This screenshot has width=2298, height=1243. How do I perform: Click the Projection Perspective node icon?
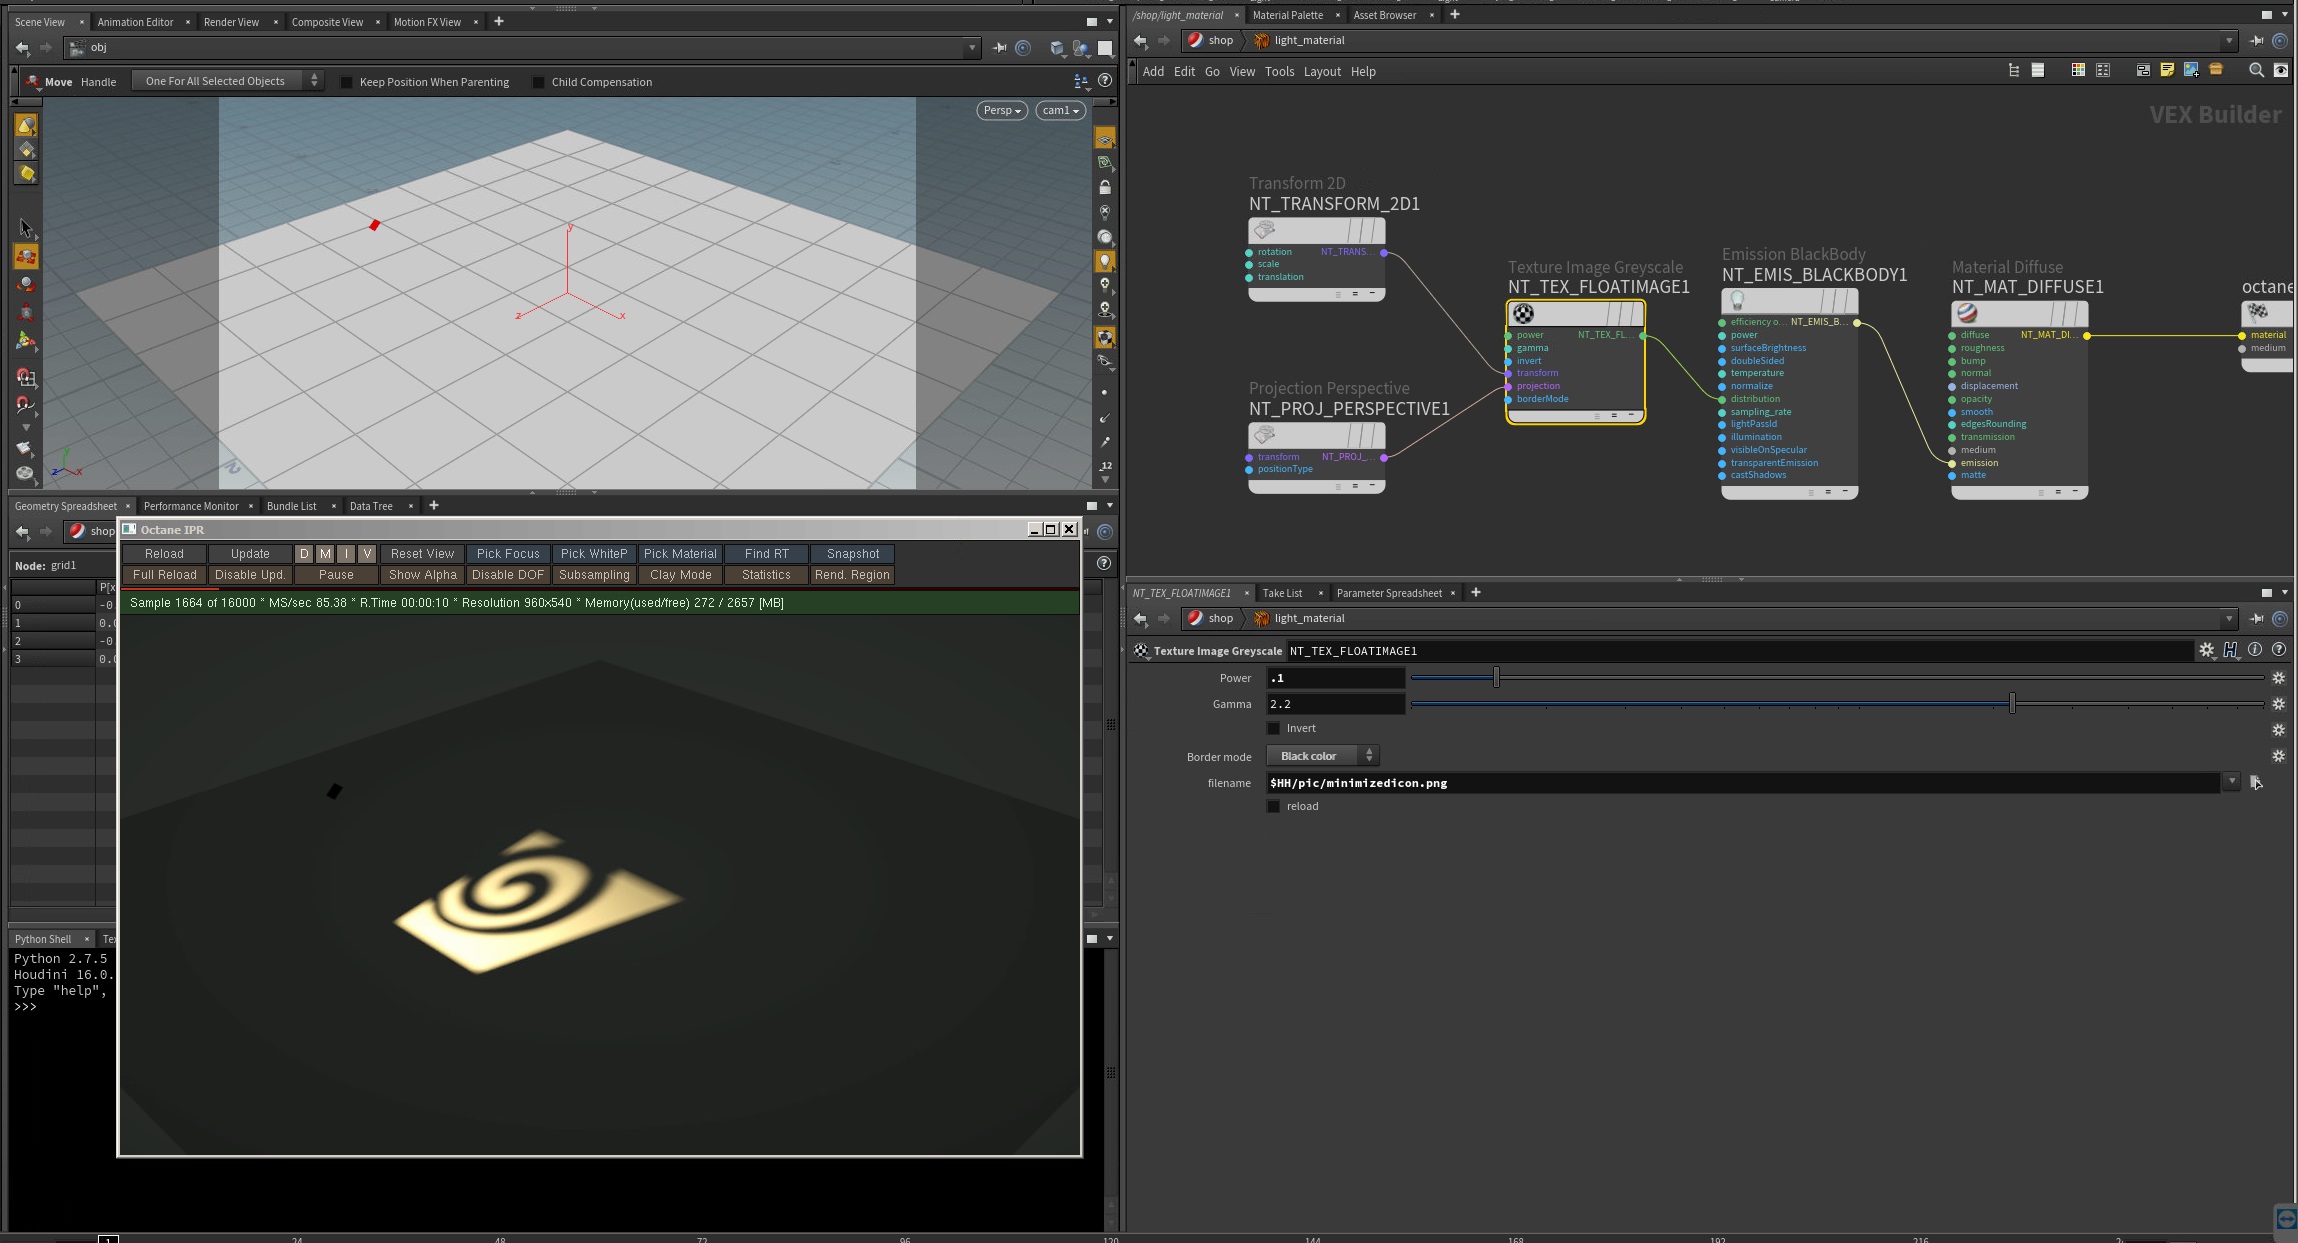[1264, 435]
